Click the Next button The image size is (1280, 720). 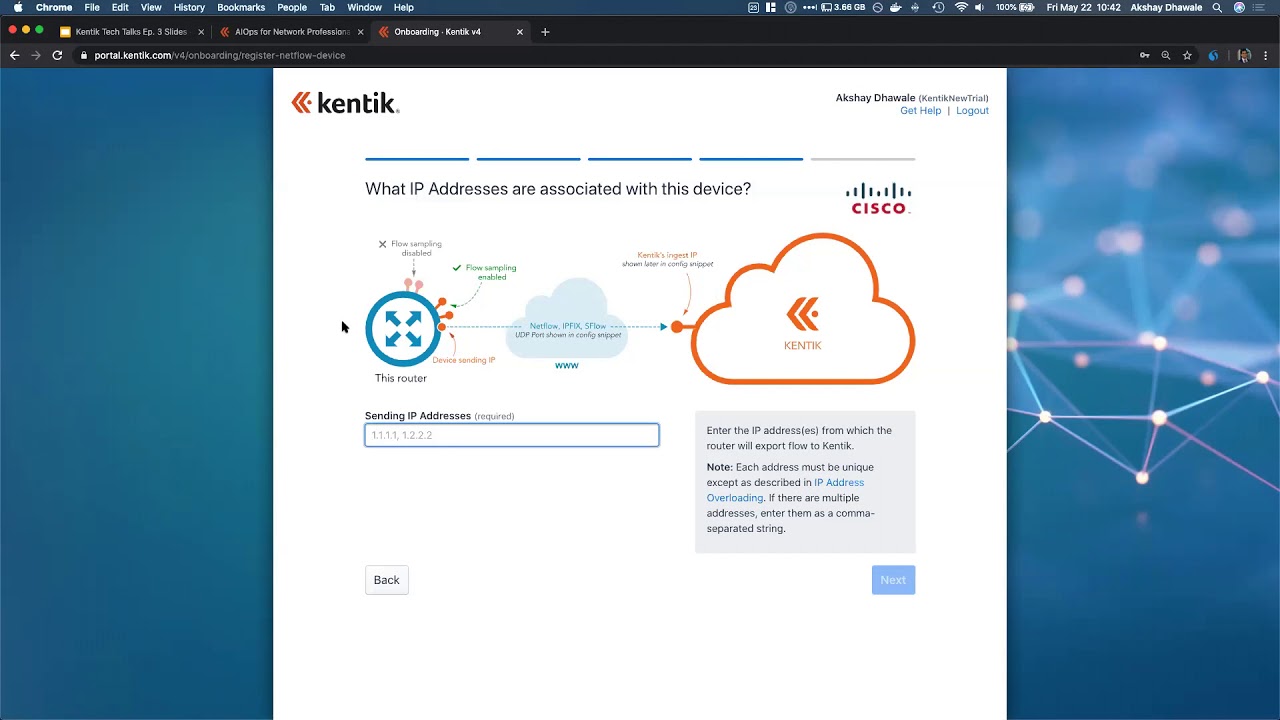pyautogui.click(x=893, y=580)
